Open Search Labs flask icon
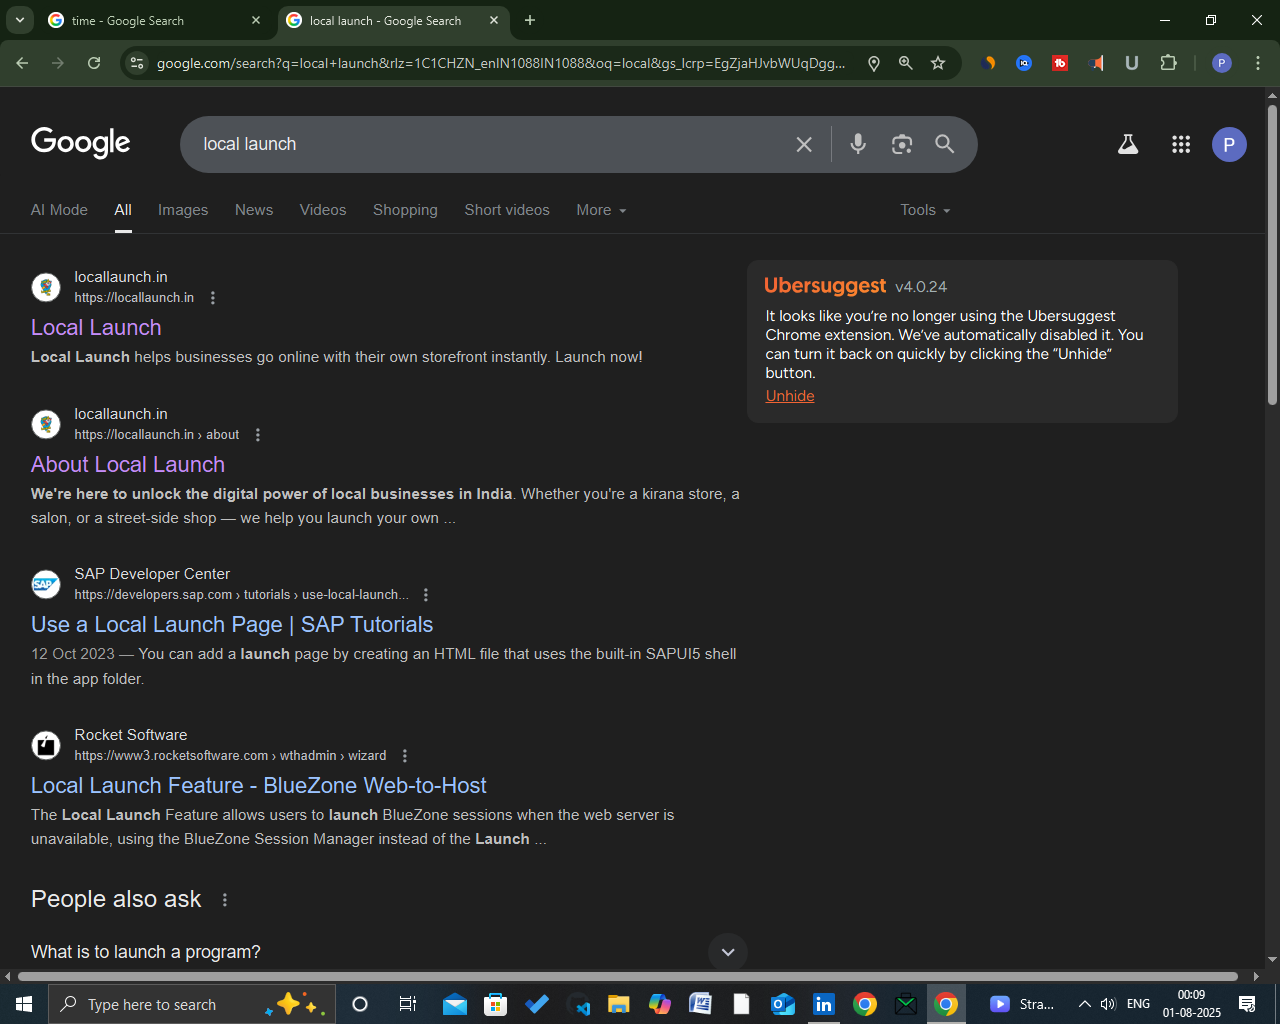1280x1024 pixels. click(x=1128, y=144)
